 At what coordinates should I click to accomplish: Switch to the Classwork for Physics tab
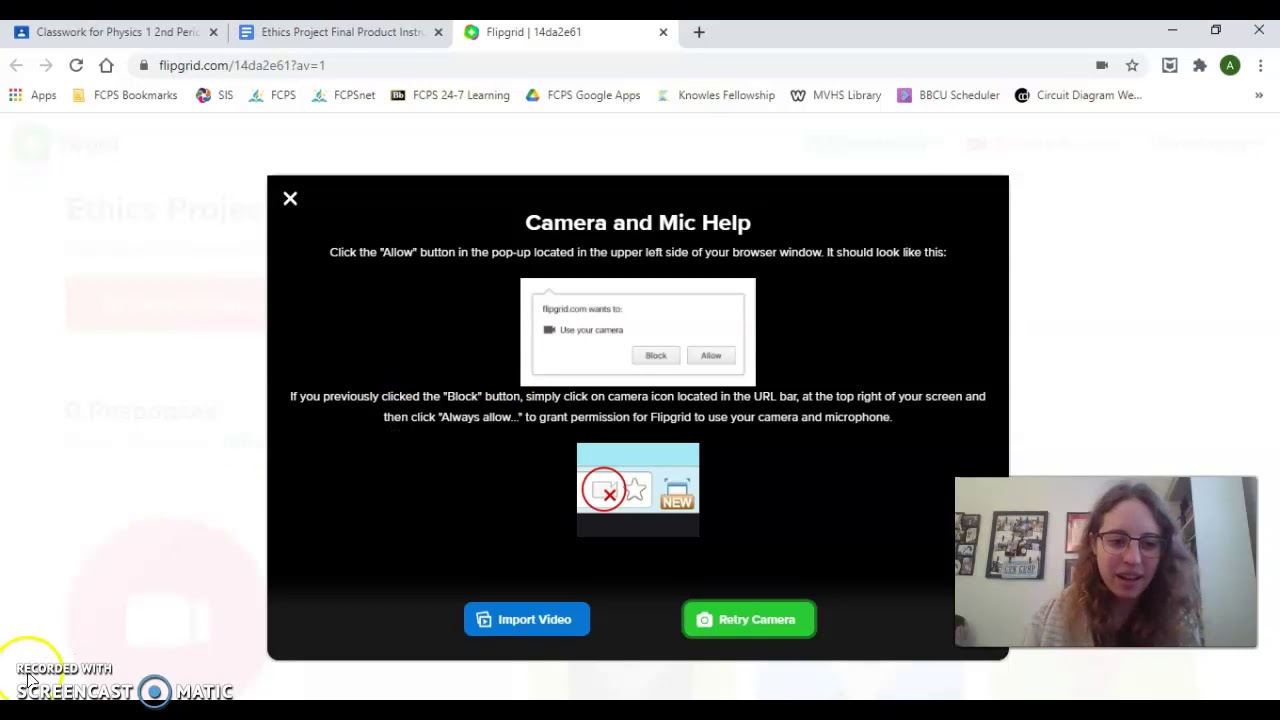point(118,32)
